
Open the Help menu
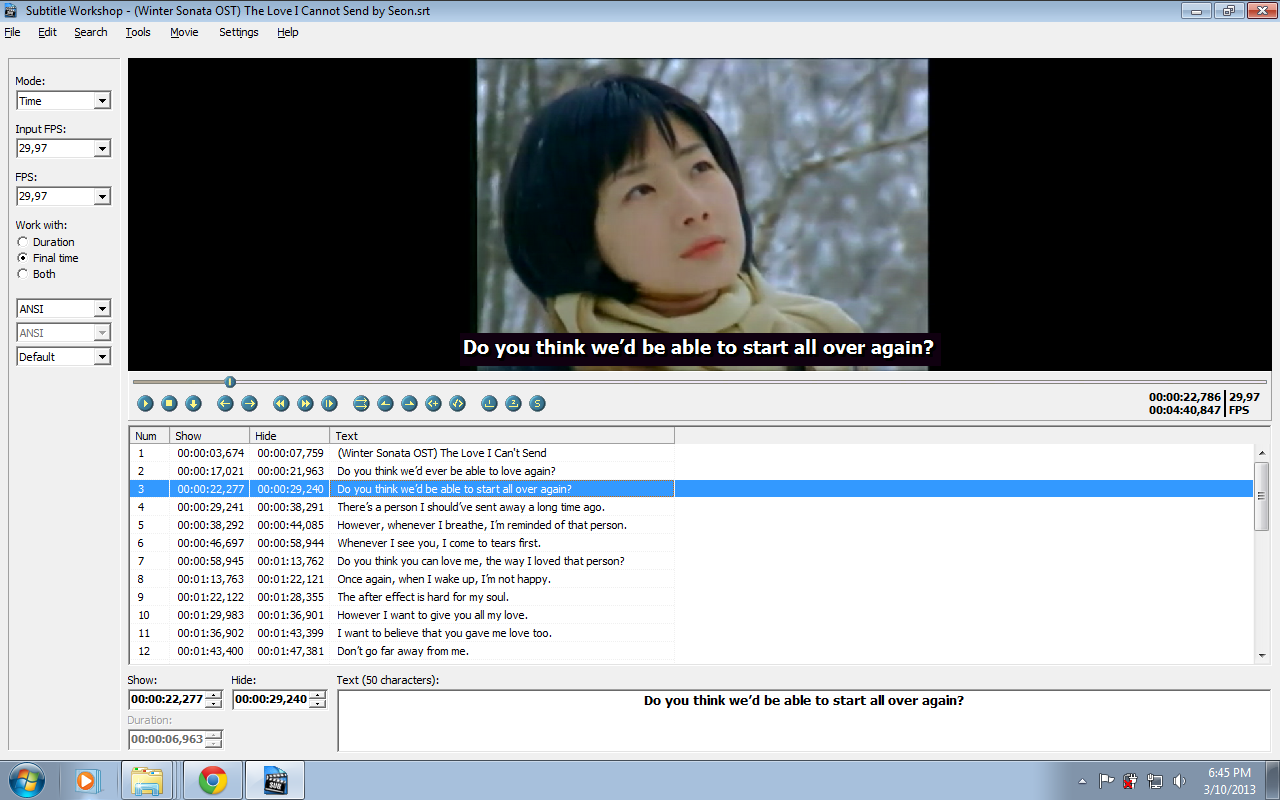[x=288, y=32]
